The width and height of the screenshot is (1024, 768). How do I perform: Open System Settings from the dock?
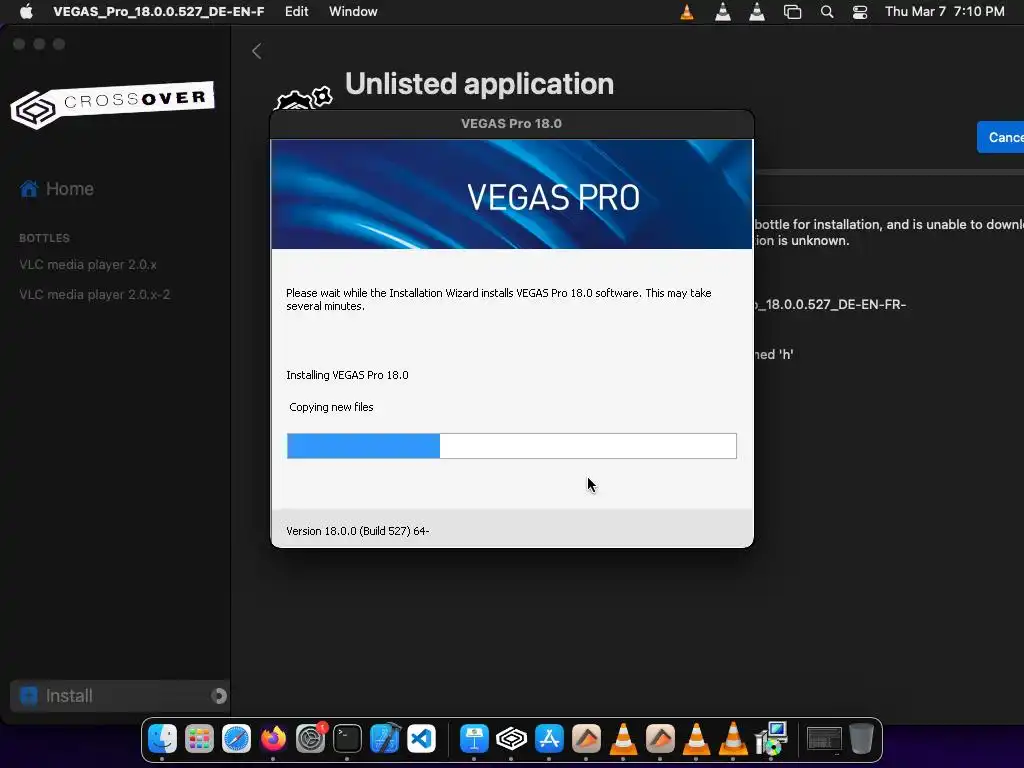click(x=310, y=739)
